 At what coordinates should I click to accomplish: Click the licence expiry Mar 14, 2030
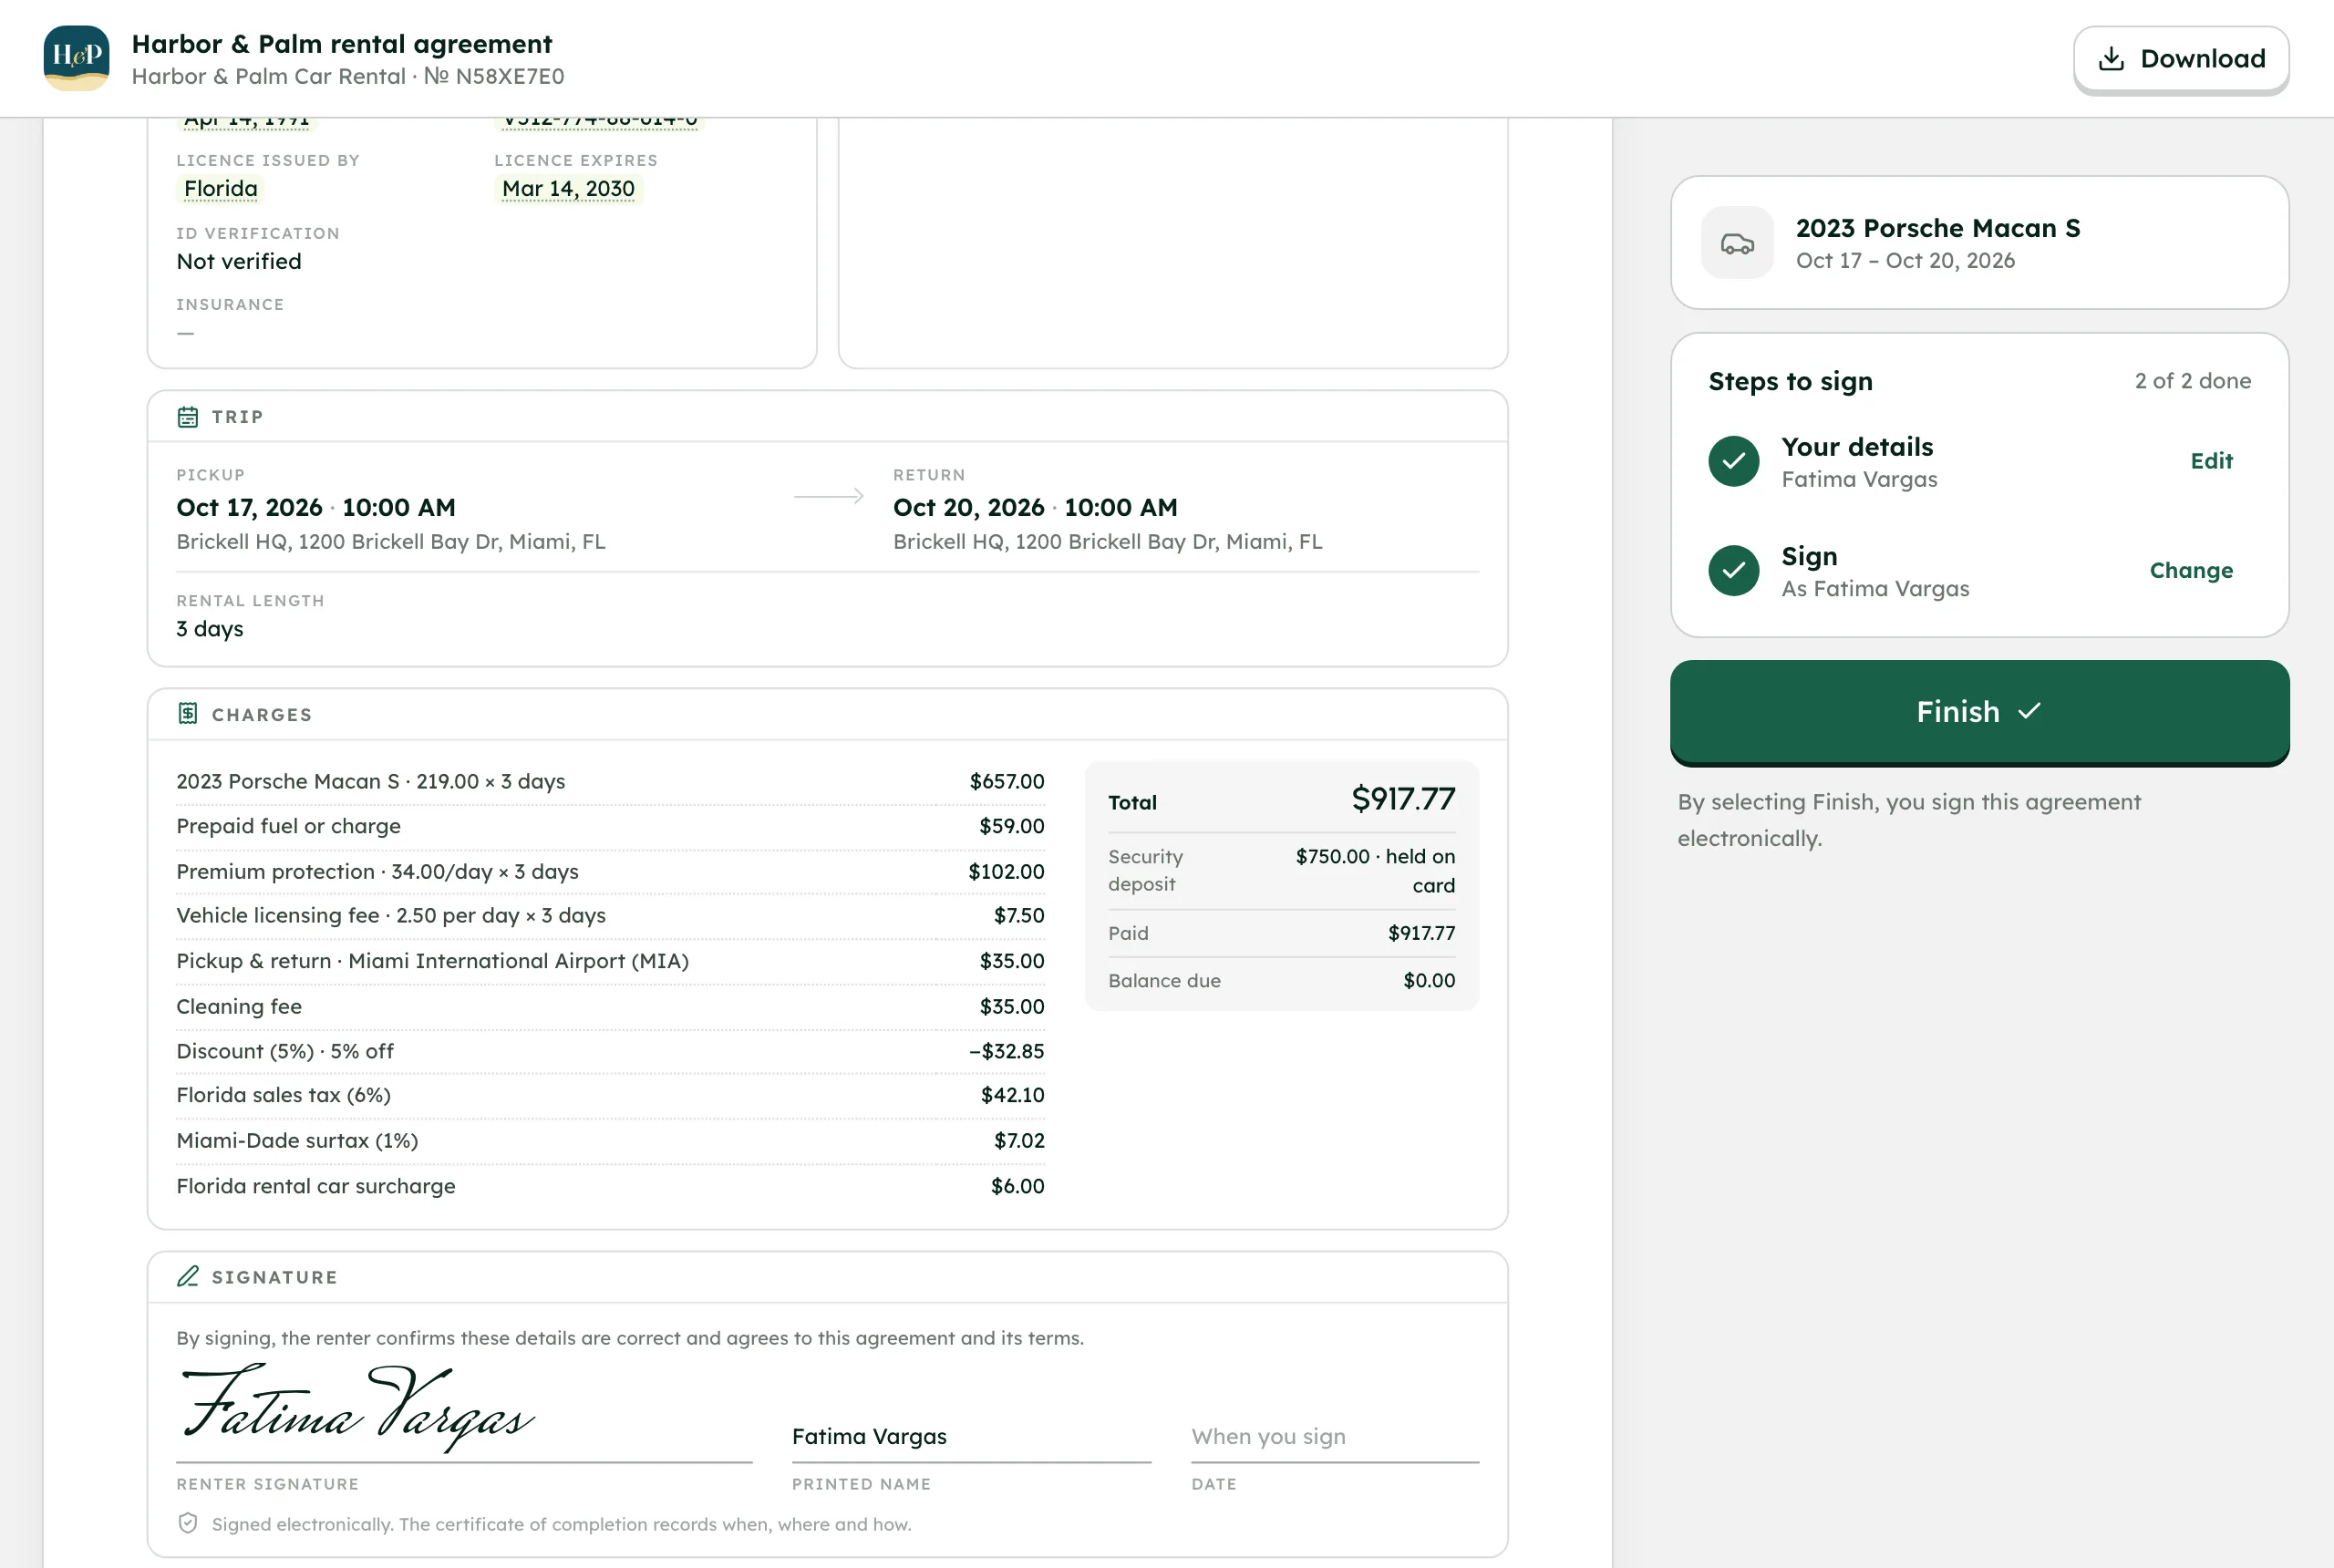point(568,189)
